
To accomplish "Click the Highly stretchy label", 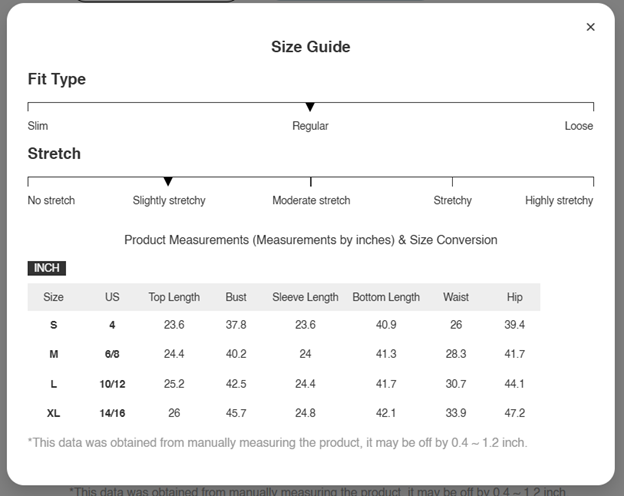I will [559, 200].
